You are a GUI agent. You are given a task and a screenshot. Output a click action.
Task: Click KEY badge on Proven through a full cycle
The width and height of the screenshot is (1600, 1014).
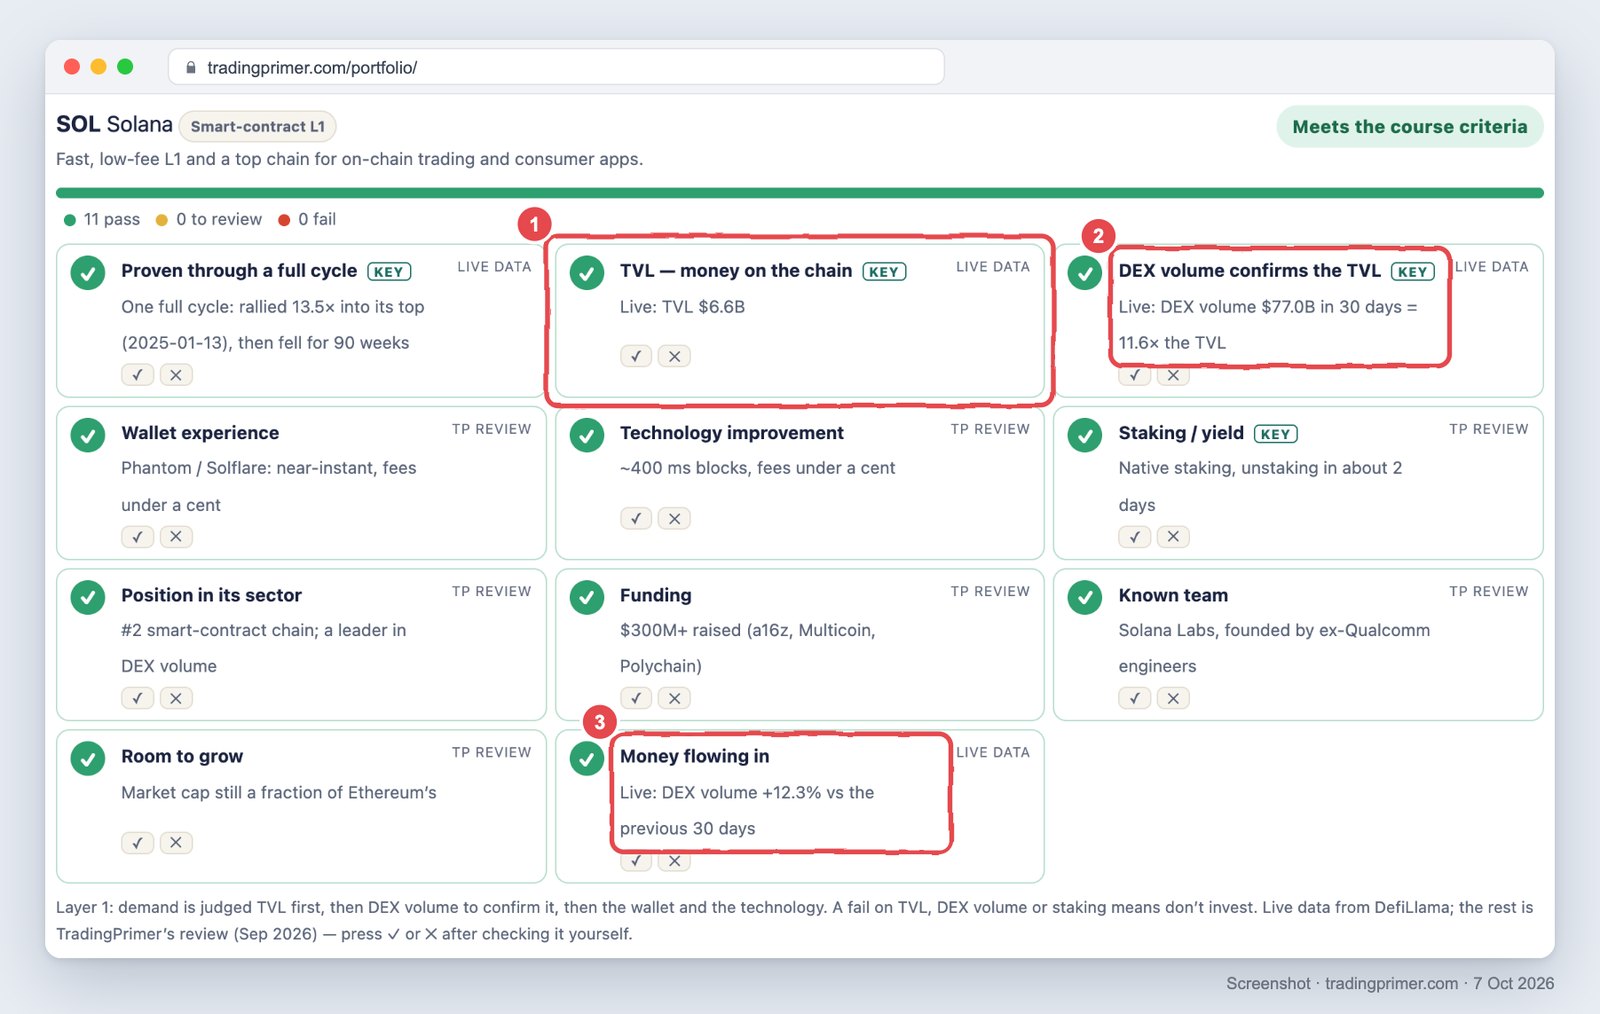pos(389,272)
